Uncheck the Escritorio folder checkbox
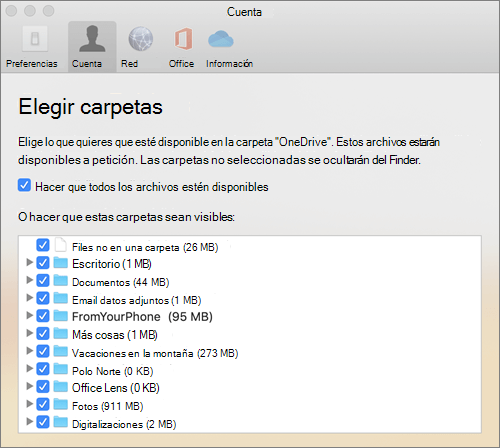The height and width of the screenshot is (448, 500). click(43, 263)
